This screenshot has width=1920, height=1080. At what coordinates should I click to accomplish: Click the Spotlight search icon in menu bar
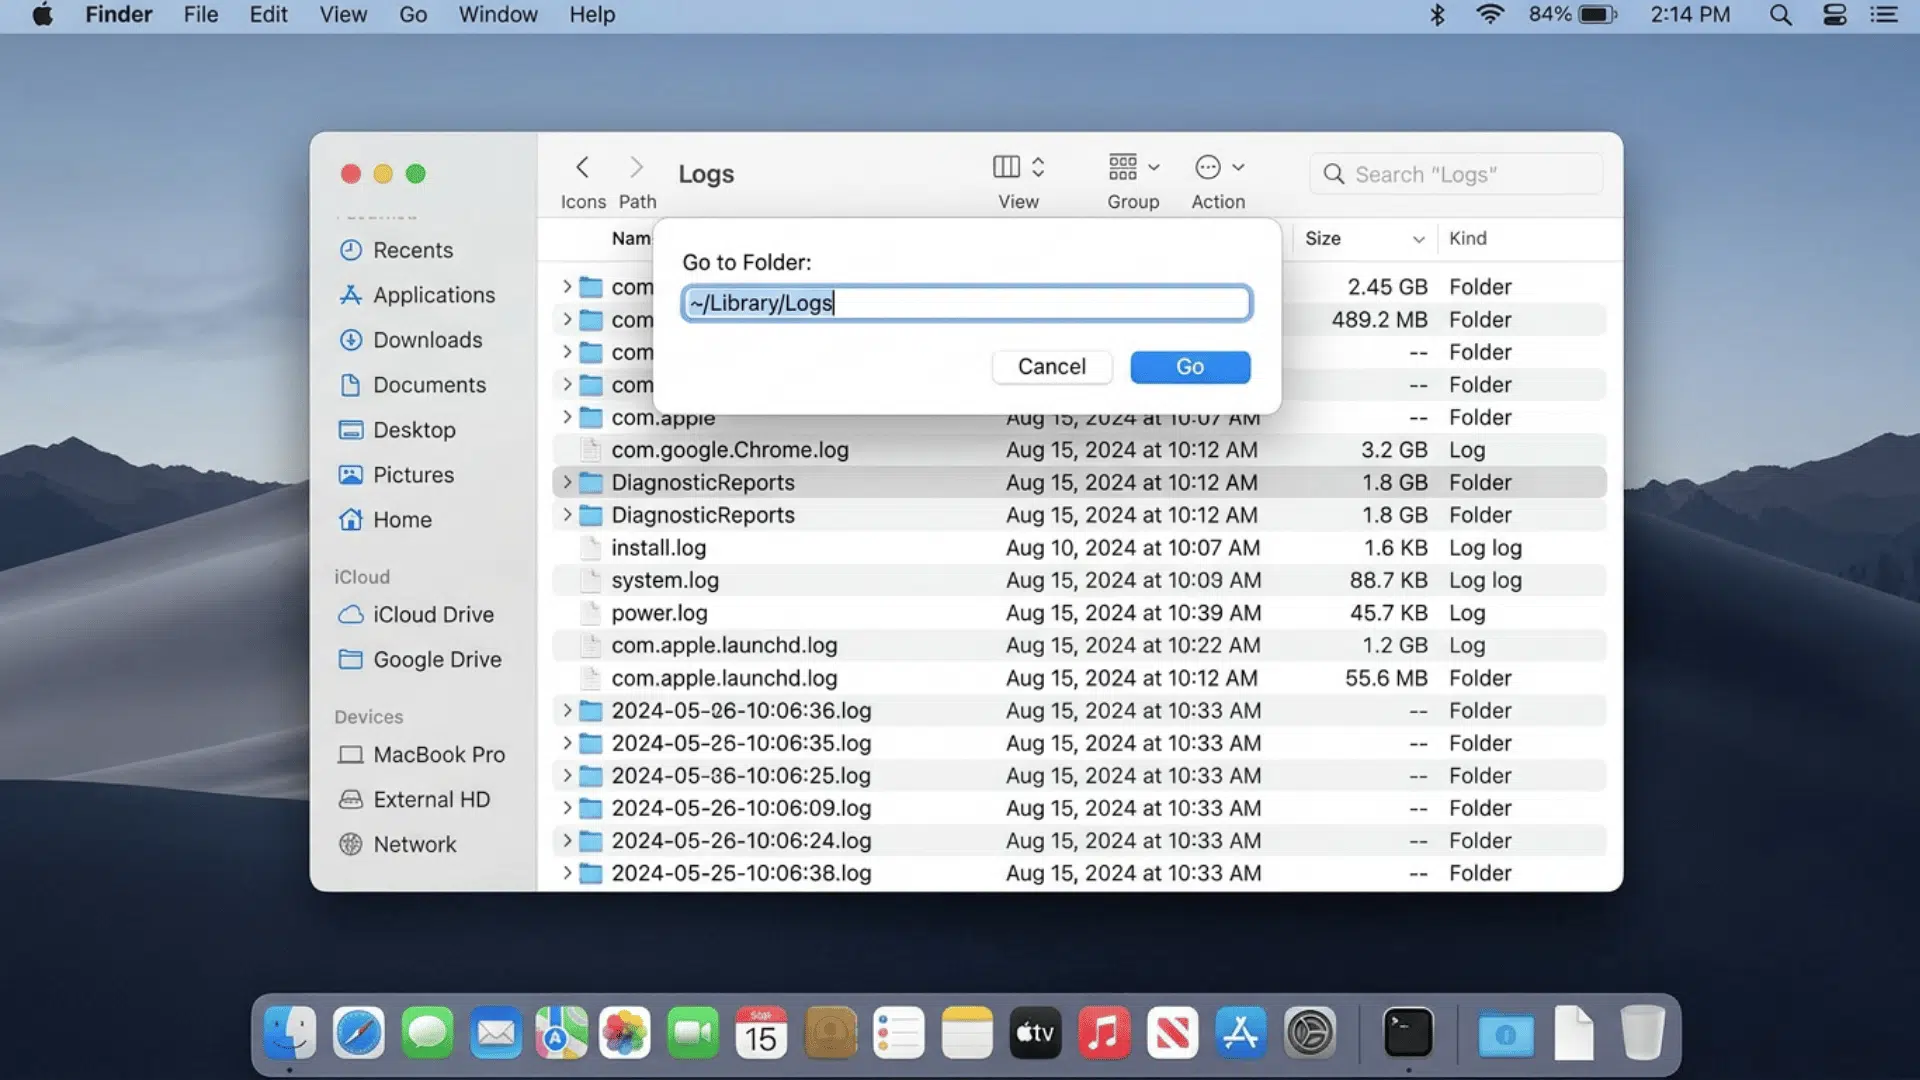[x=1780, y=15]
